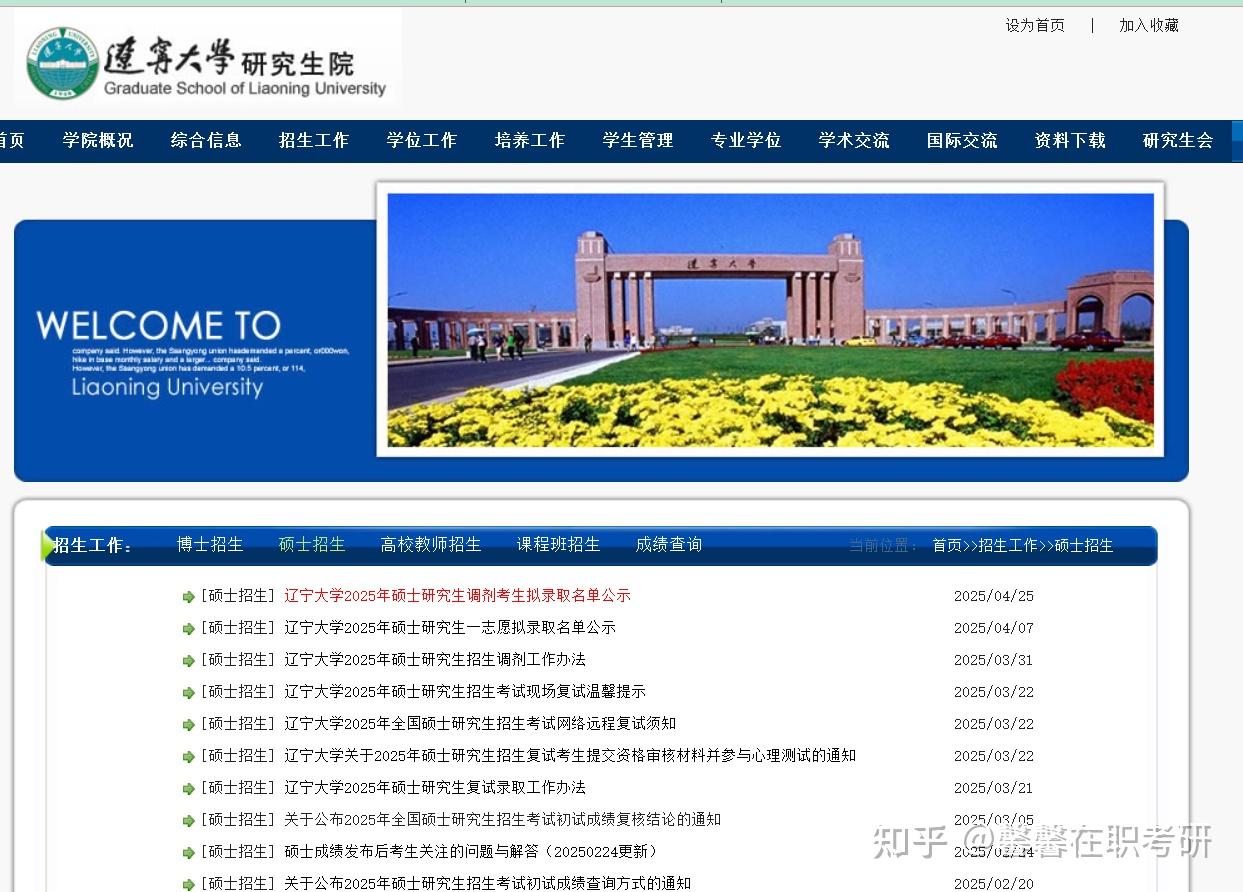1243x892 pixels.
Task: Click the campus gate banner photo
Action: pyautogui.click(x=770, y=319)
